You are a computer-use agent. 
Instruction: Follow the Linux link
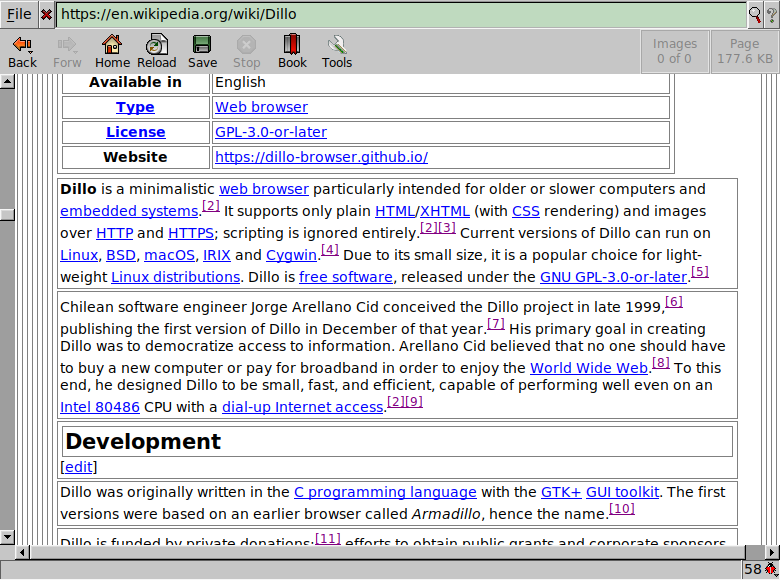click(79, 255)
